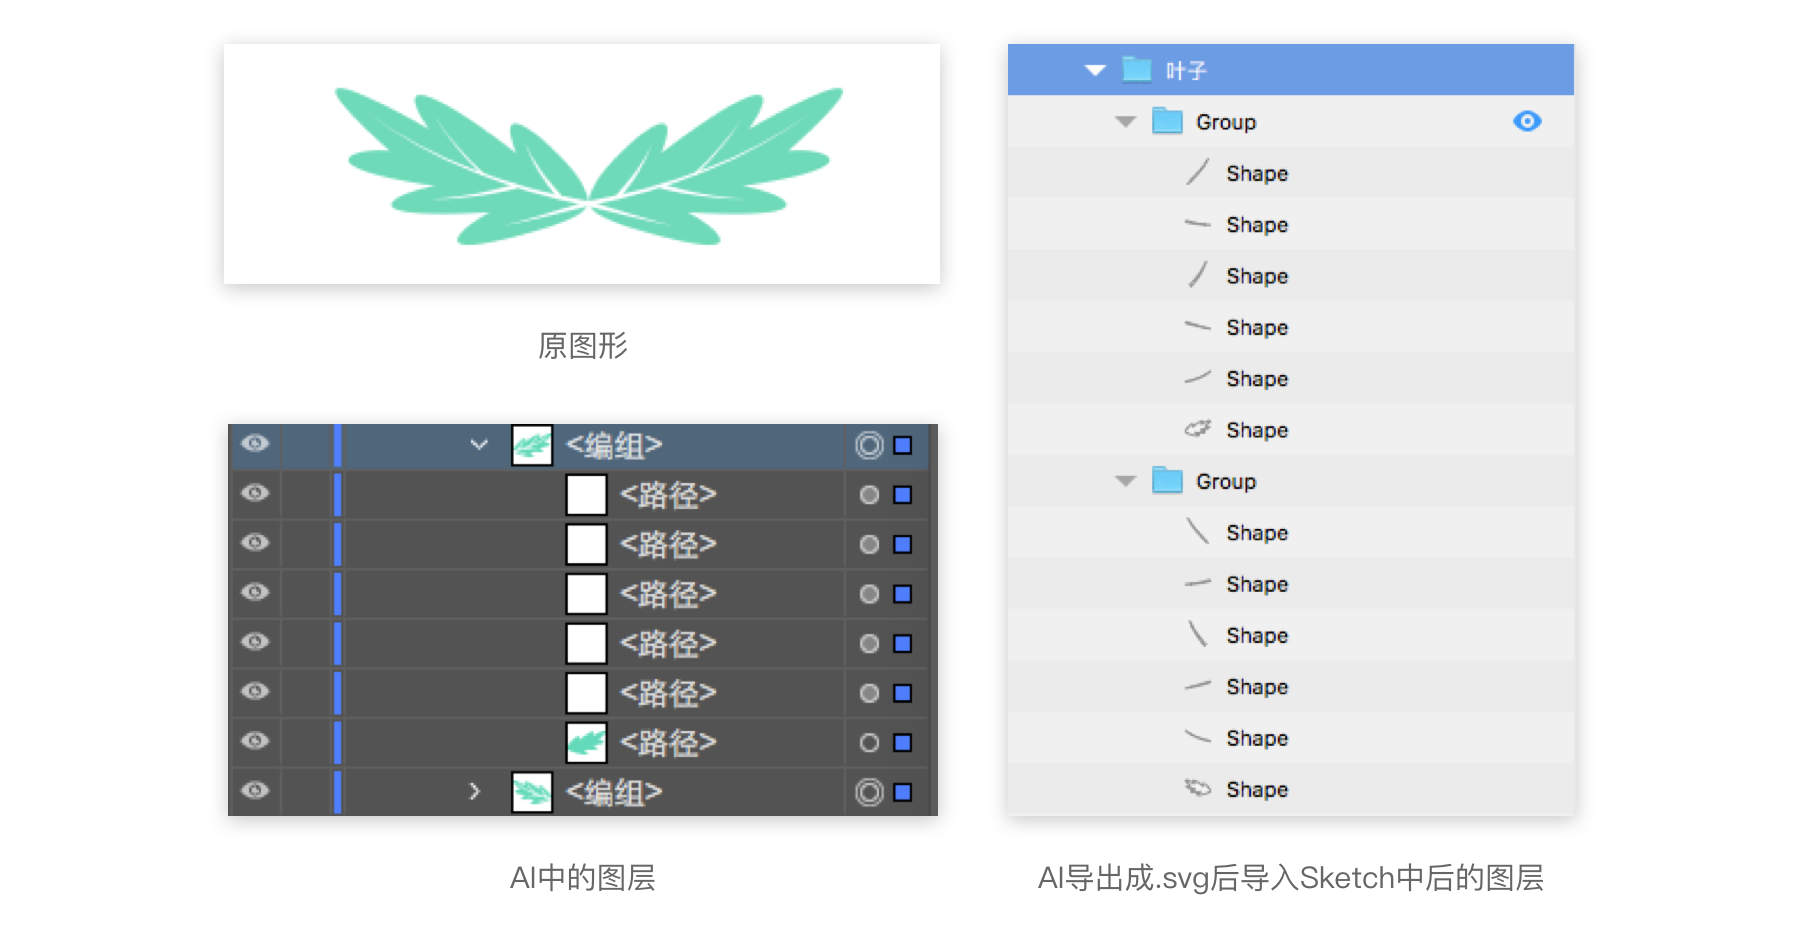1800x930 pixels.
Task: Select the bottom <编组> leaf thumbnail
Action: (x=532, y=792)
